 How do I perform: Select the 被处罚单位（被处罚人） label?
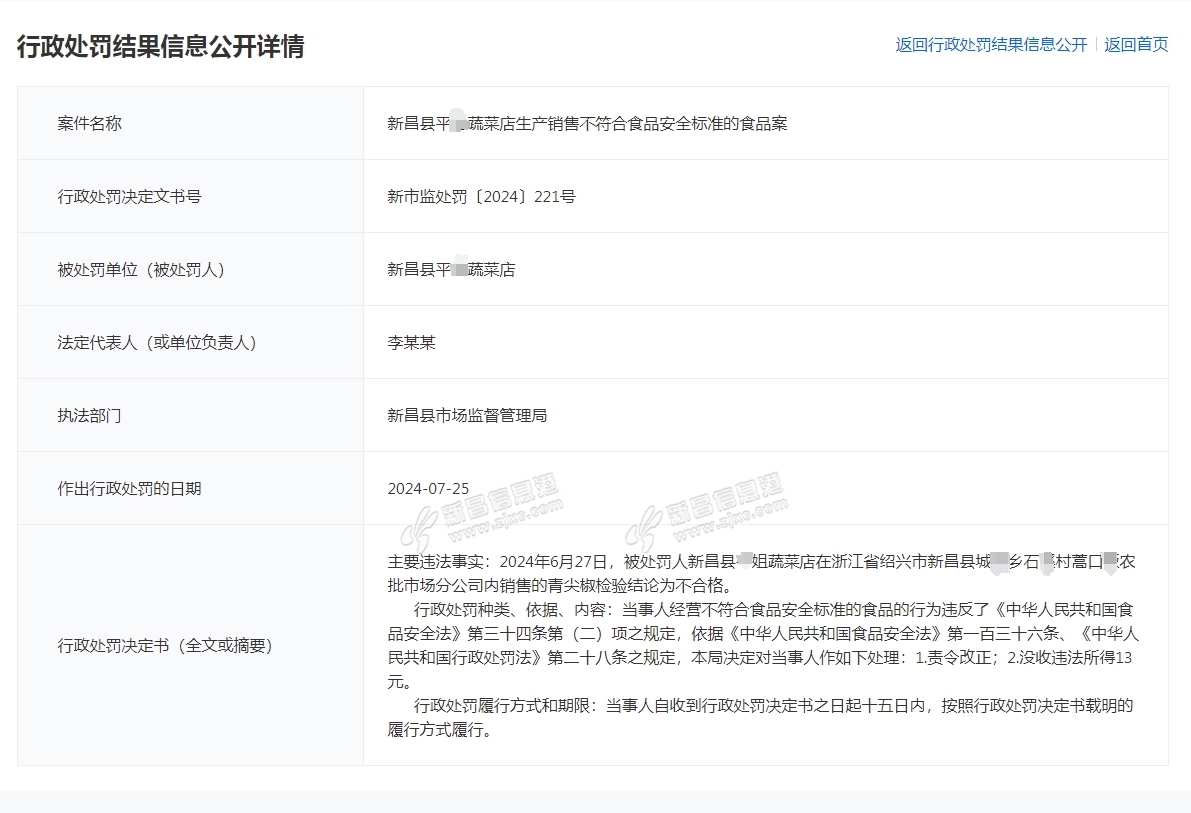point(142,269)
